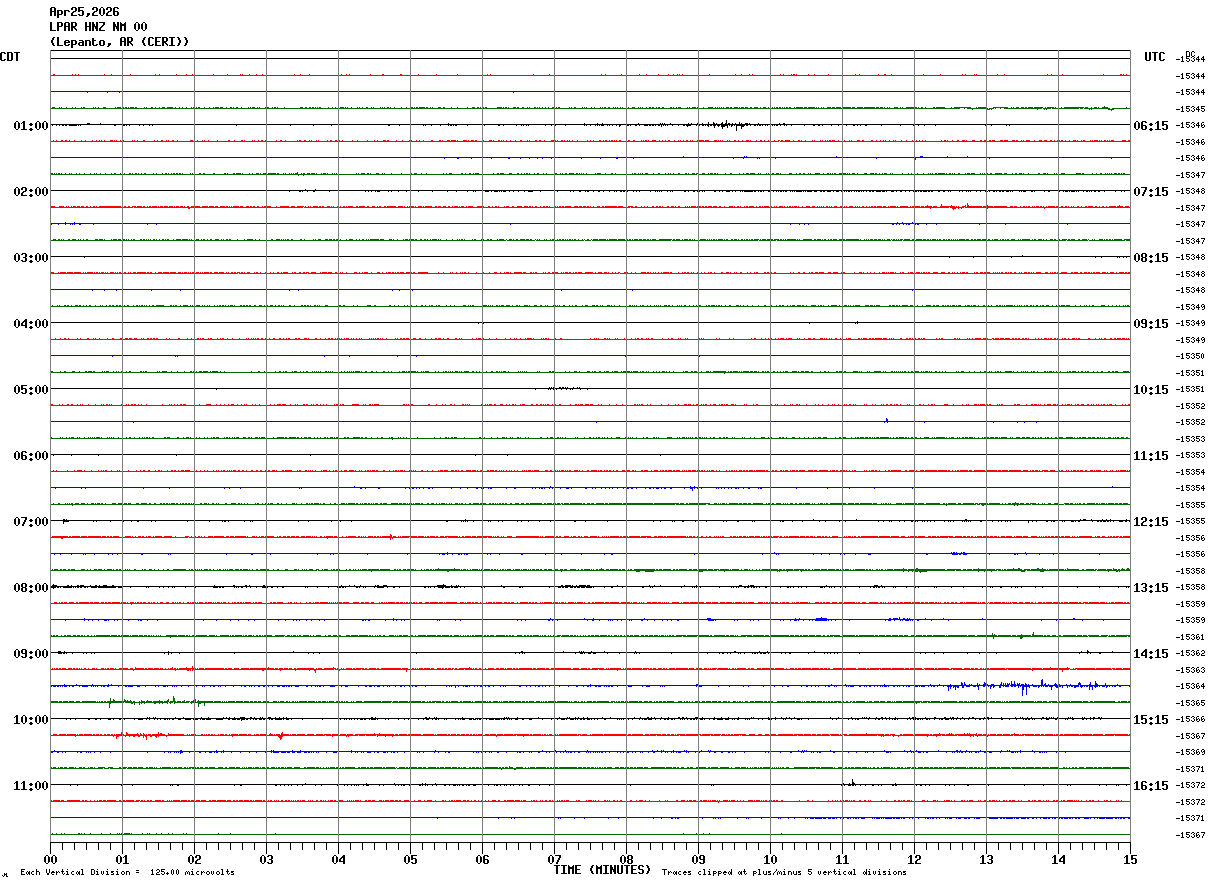The height and width of the screenshot is (886, 1210).
Task: Click the -15366 DC offset value
Action: 1190,719
